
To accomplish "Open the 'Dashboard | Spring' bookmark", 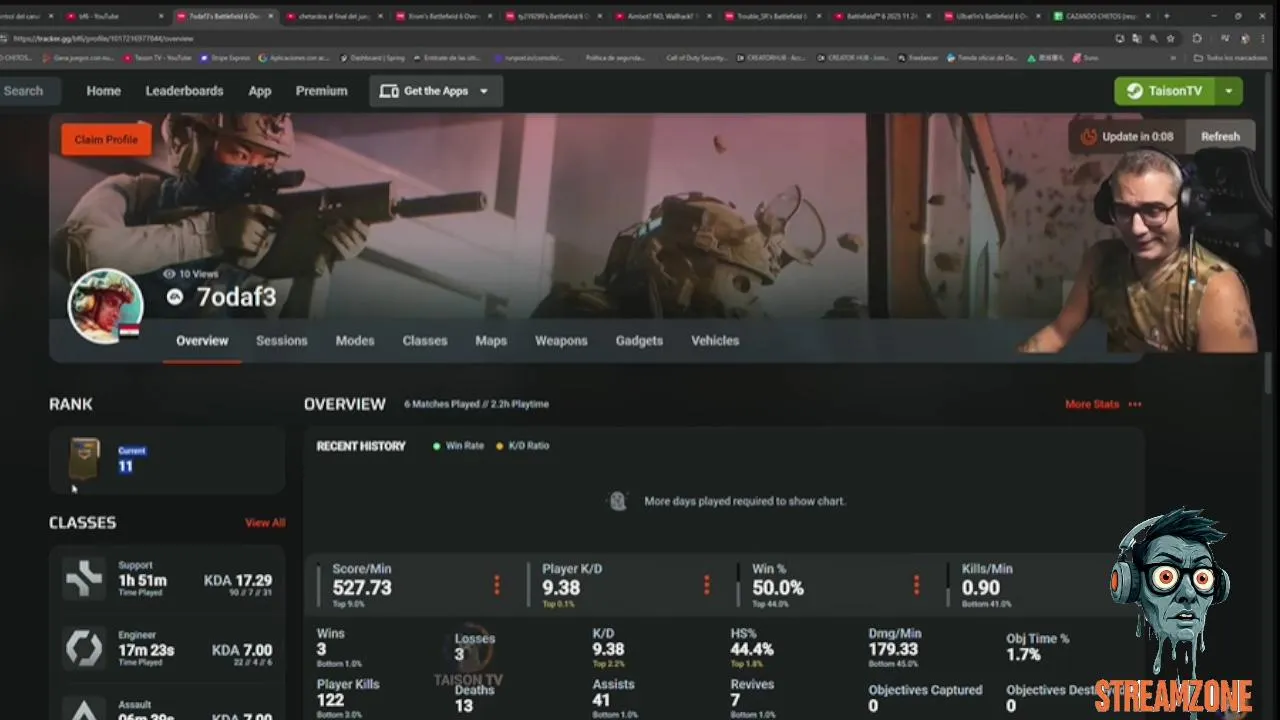I will pyautogui.click(x=372, y=58).
